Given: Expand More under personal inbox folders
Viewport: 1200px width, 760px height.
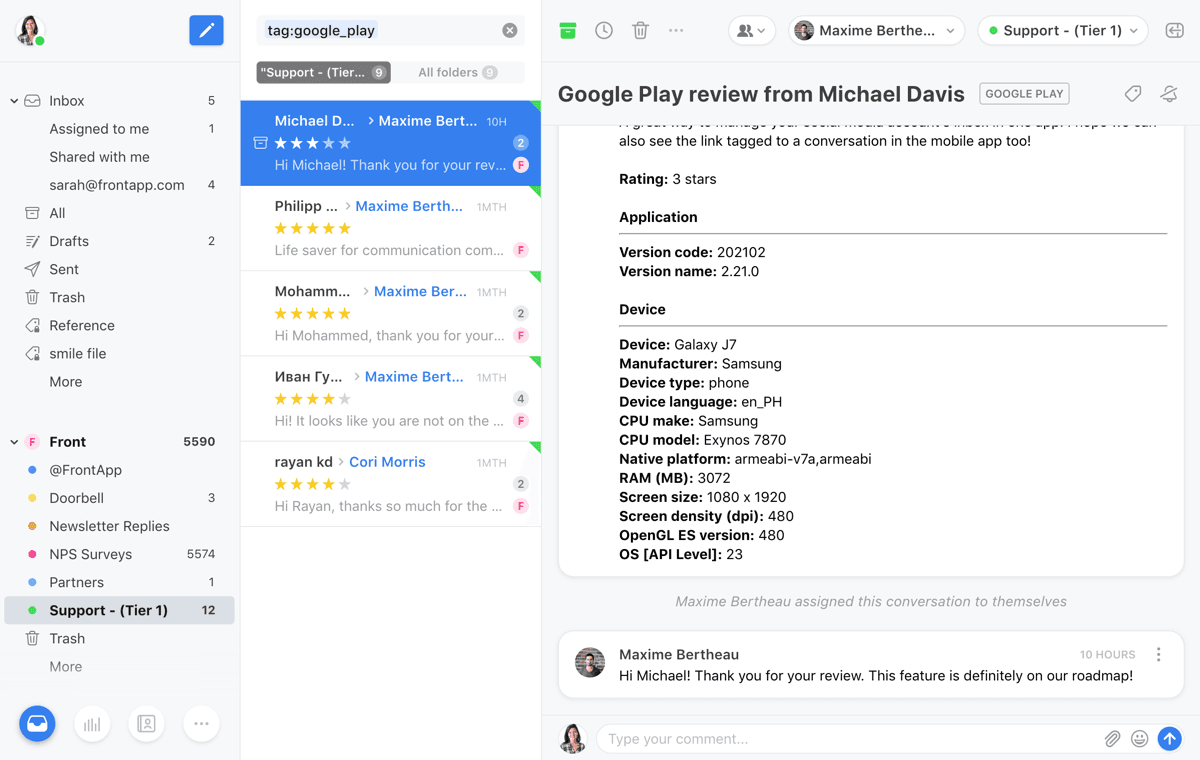Looking at the screenshot, I should (66, 381).
